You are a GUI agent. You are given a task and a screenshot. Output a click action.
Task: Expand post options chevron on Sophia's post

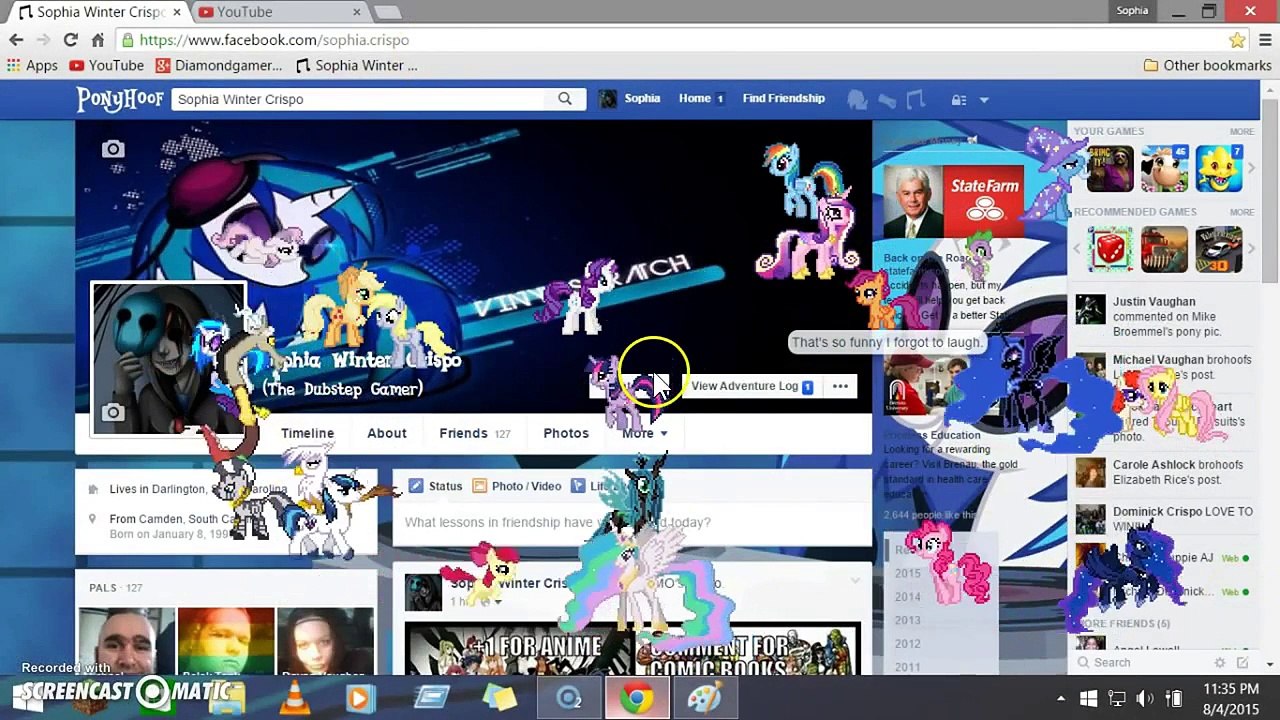tap(855, 580)
